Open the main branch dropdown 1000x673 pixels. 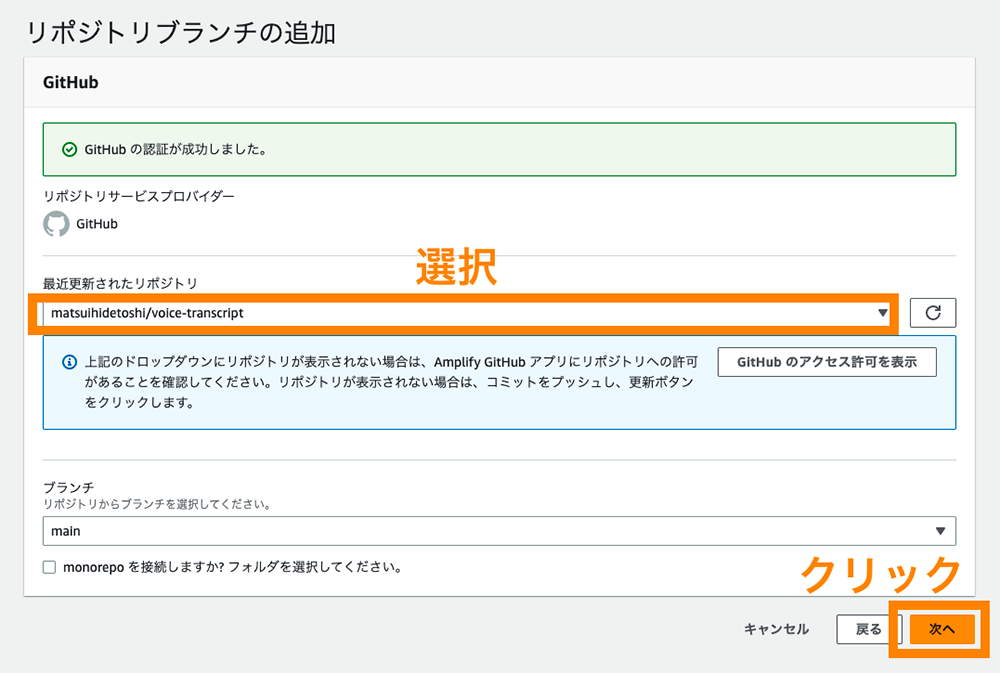[499, 531]
